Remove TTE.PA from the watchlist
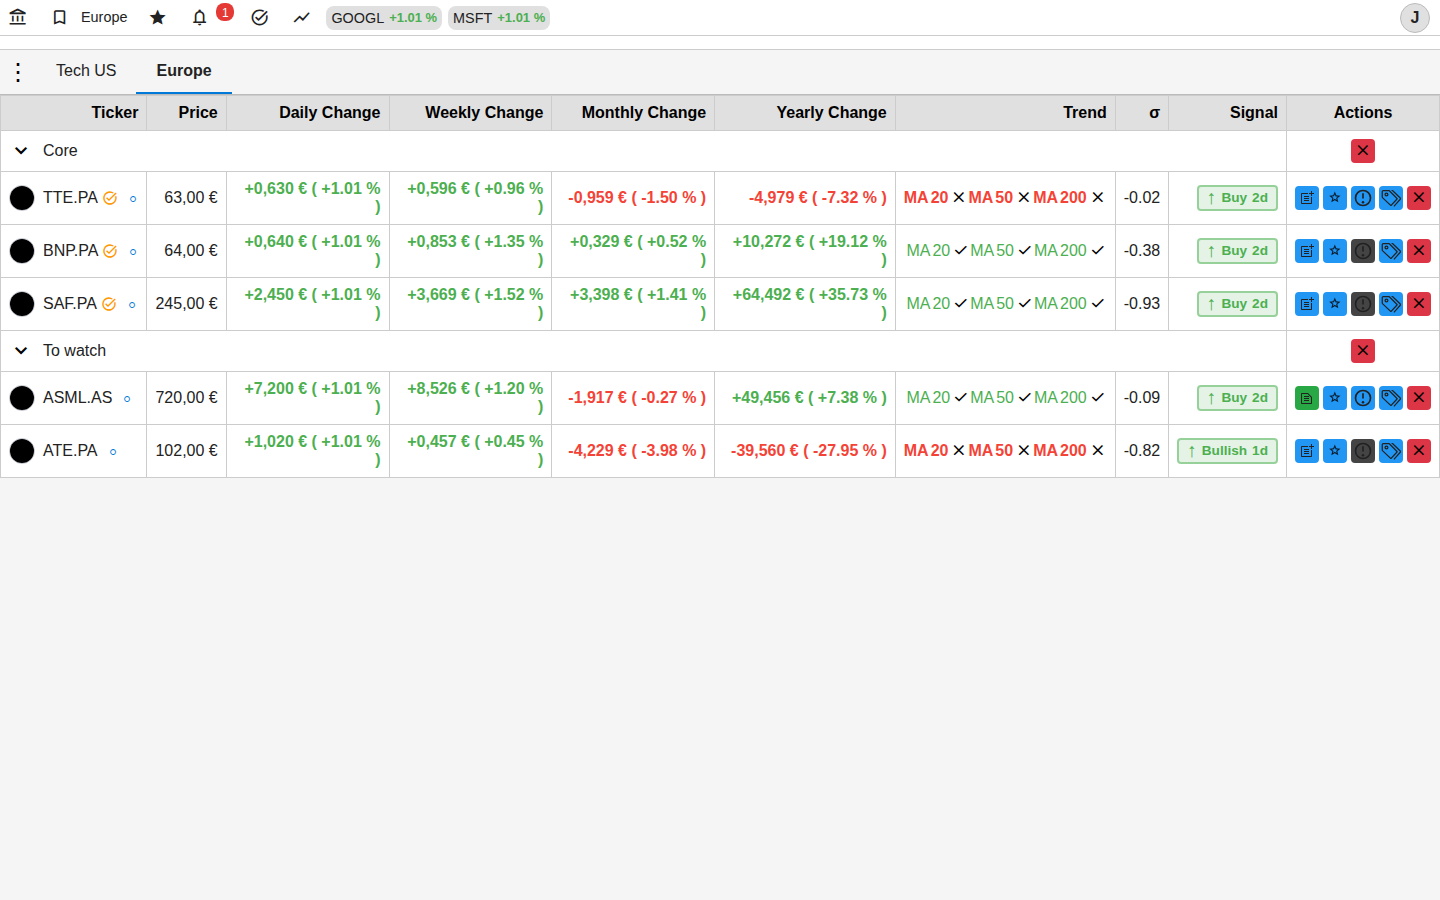1440x900 pixels. click(1419, 198)
